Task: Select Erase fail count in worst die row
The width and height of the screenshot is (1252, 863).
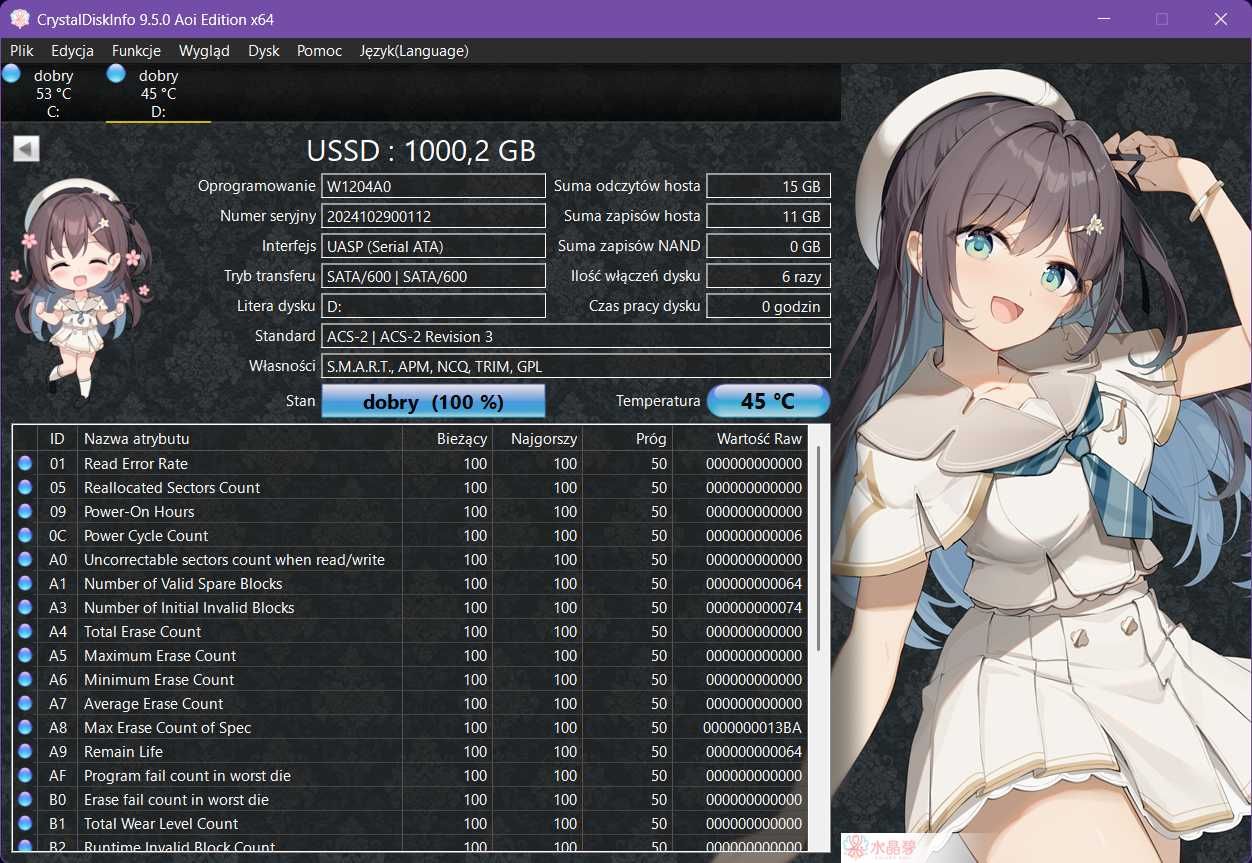Action: coord(410,799)
